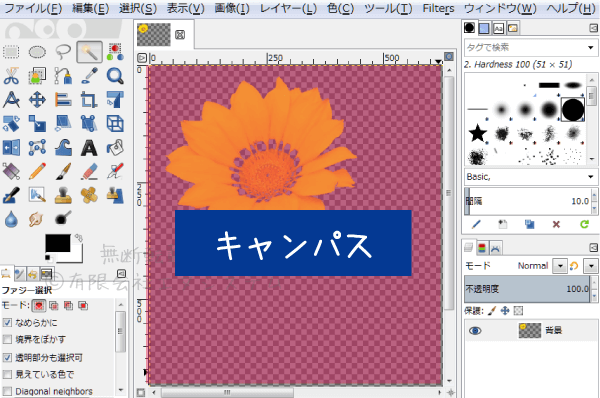Hide the 背景 layer with eye icon
Viewport: 600px width, 398px height.
[475, 330]
